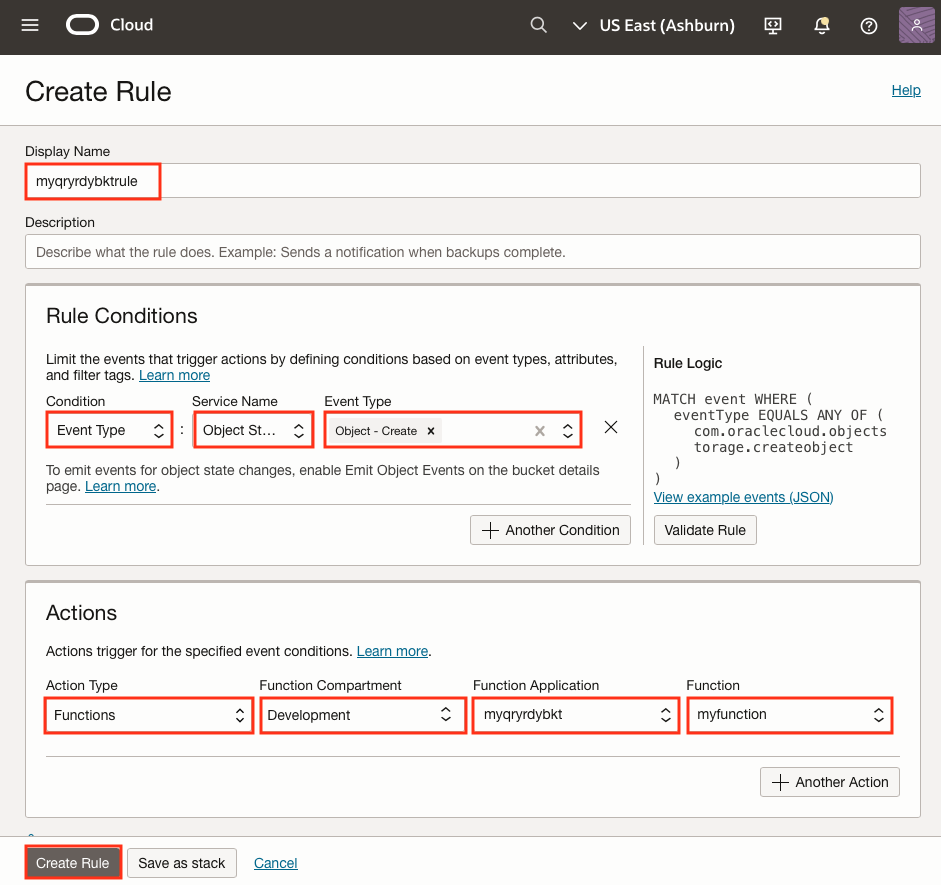This screenshot has height=885, width=941.
Task: Expand the Function Compartment Development dropdown
Action: pos(362,715)
